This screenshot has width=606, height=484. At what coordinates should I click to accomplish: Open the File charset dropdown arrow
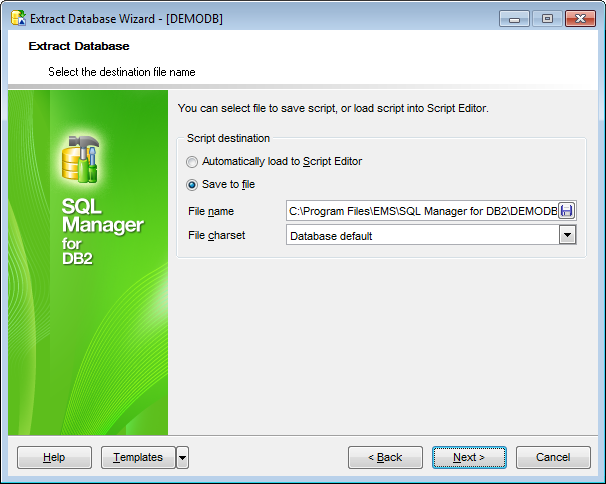[567, 235]
